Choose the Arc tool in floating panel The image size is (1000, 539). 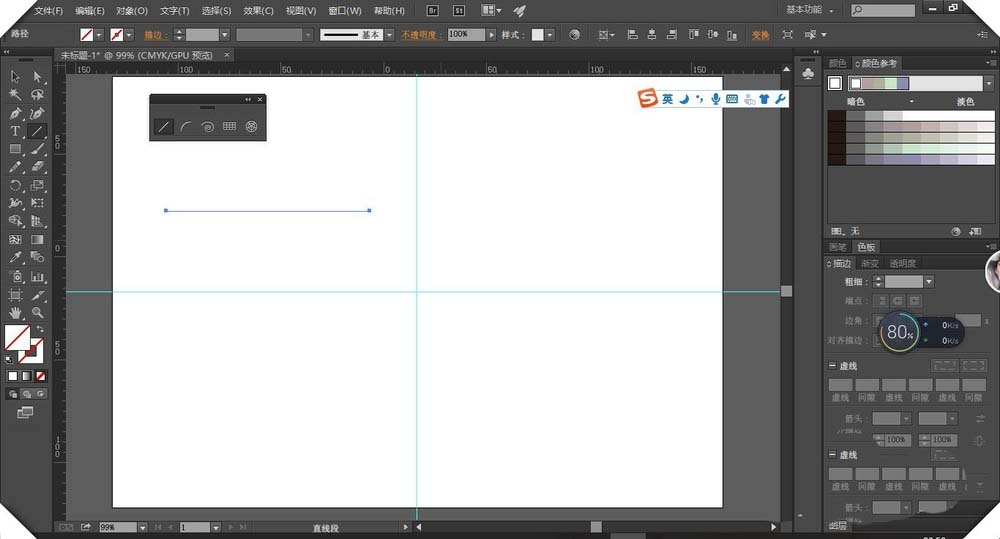(x=186, y=127)
